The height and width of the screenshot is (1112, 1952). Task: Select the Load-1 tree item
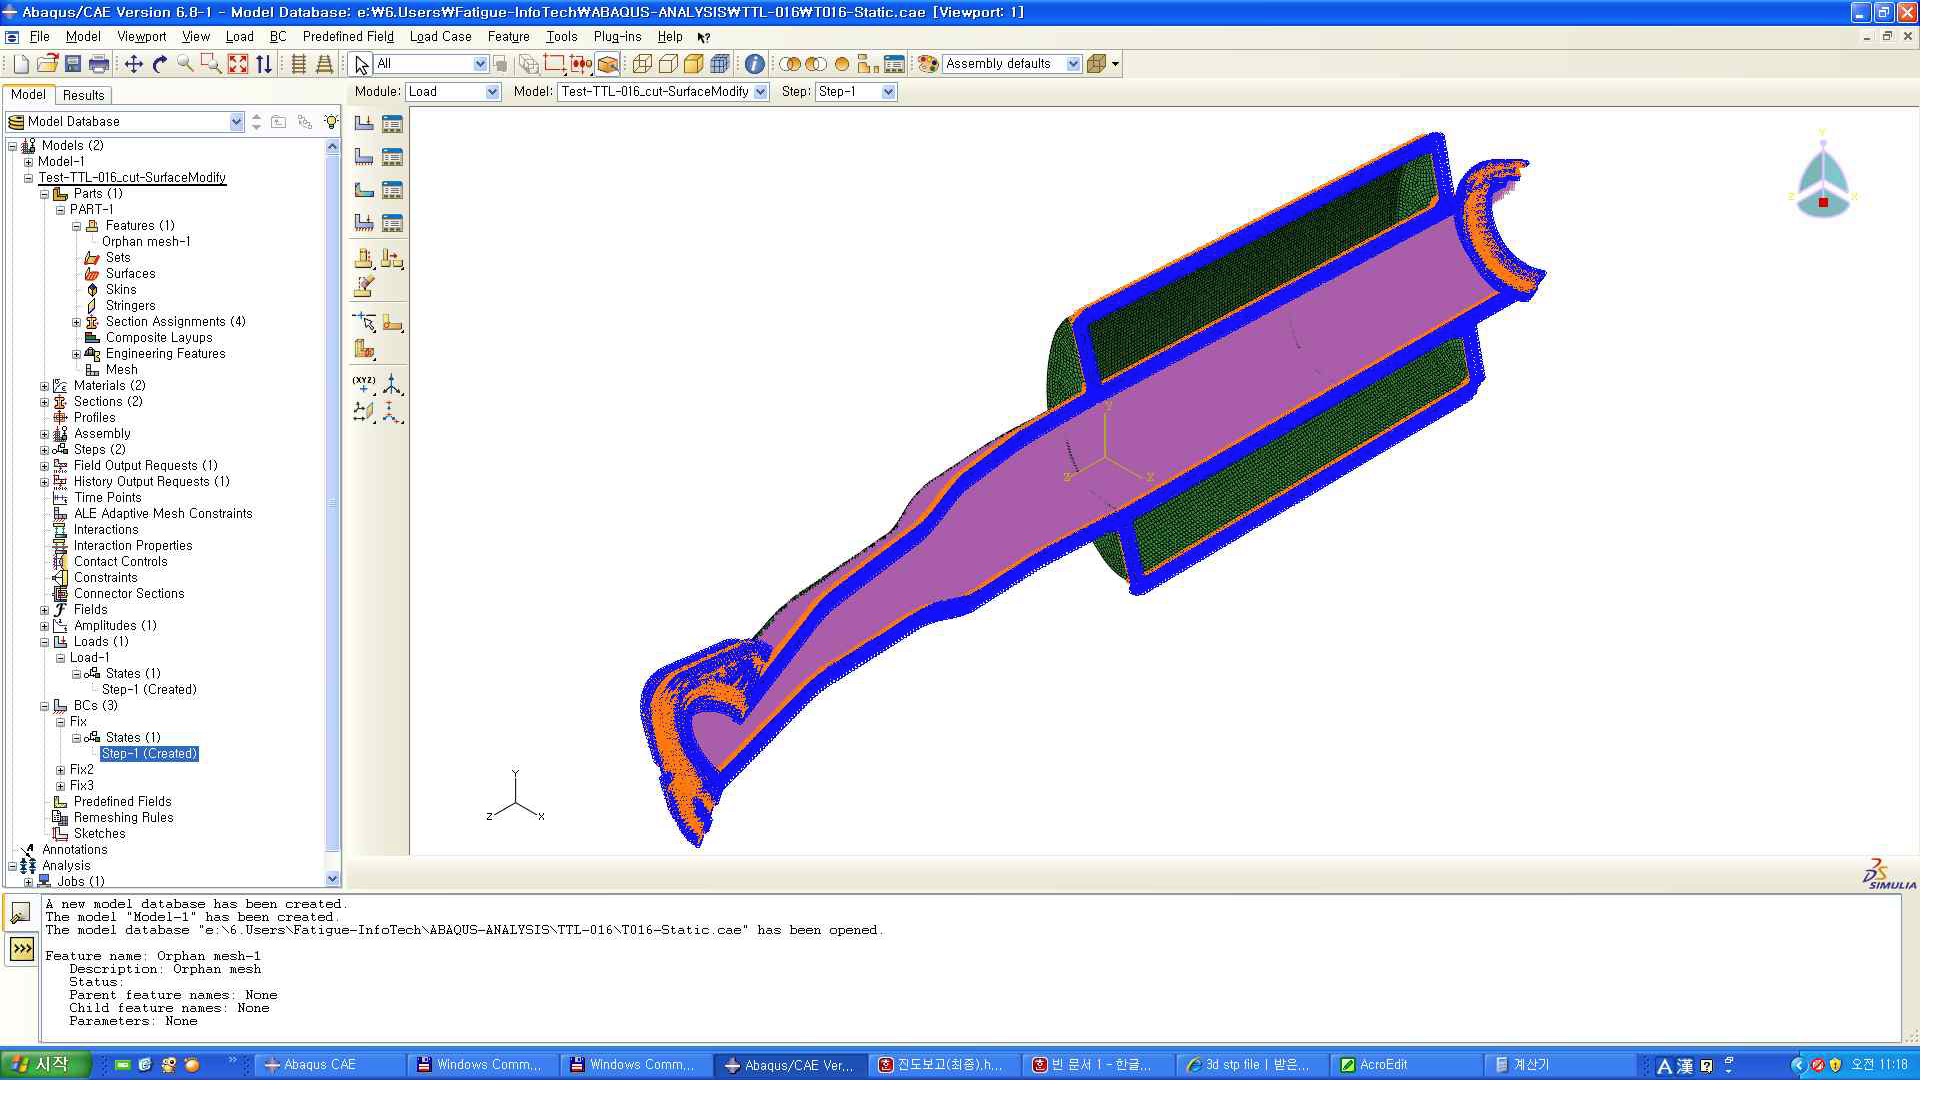tap(90, 658)
